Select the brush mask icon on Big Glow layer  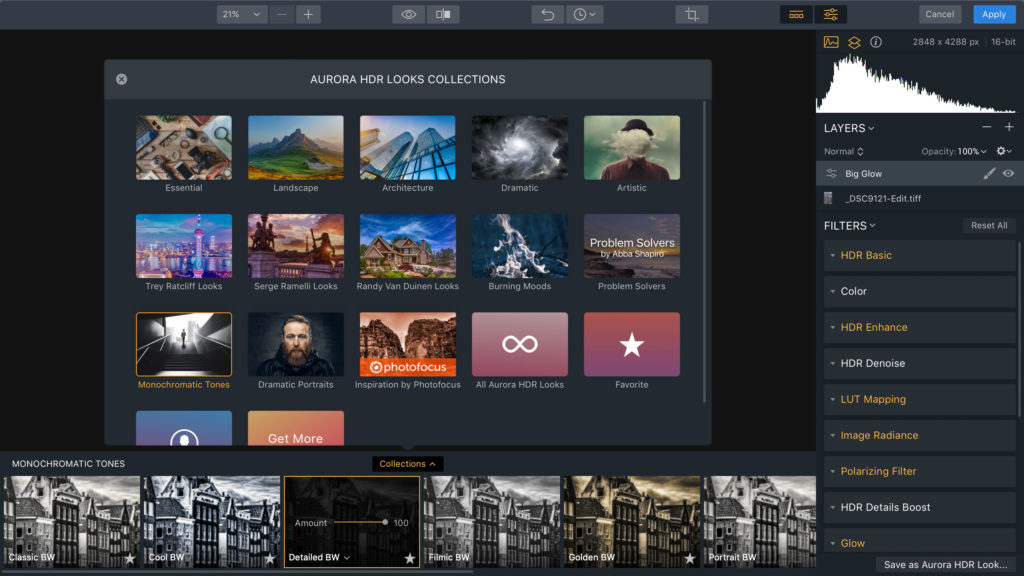tap(989, 173)
